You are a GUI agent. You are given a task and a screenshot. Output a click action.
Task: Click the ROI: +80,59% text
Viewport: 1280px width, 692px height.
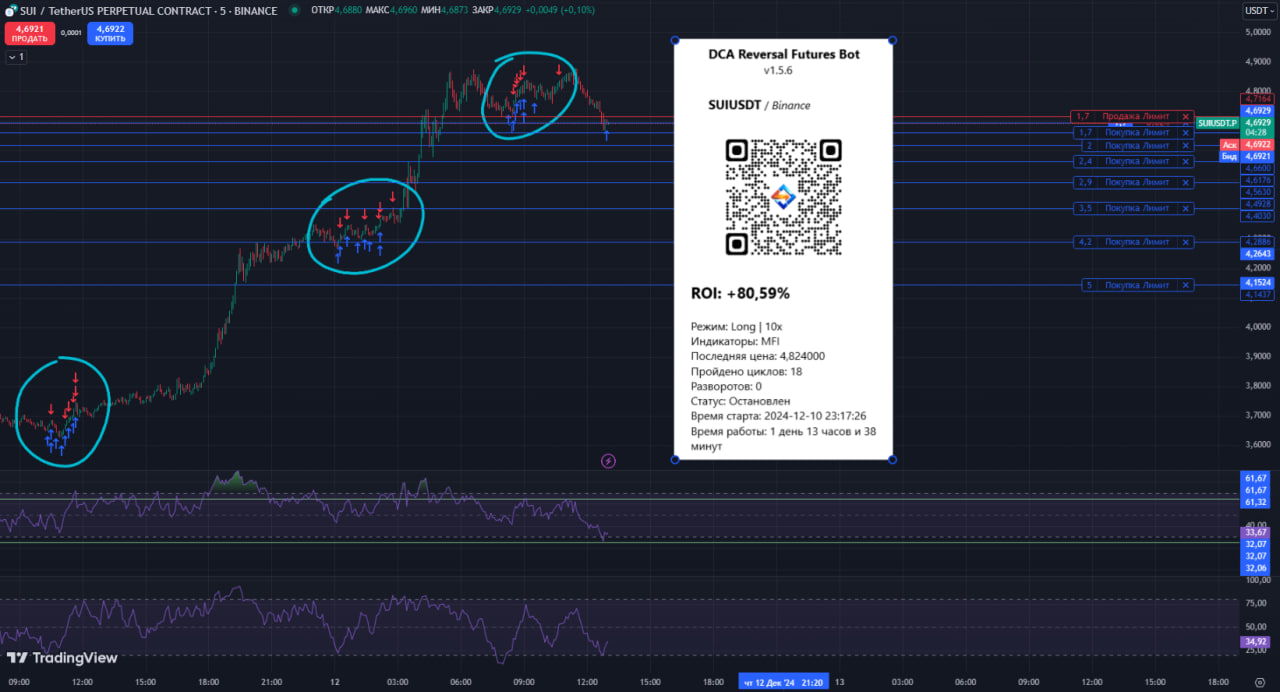pyautogui.click(x=740, y=293)
